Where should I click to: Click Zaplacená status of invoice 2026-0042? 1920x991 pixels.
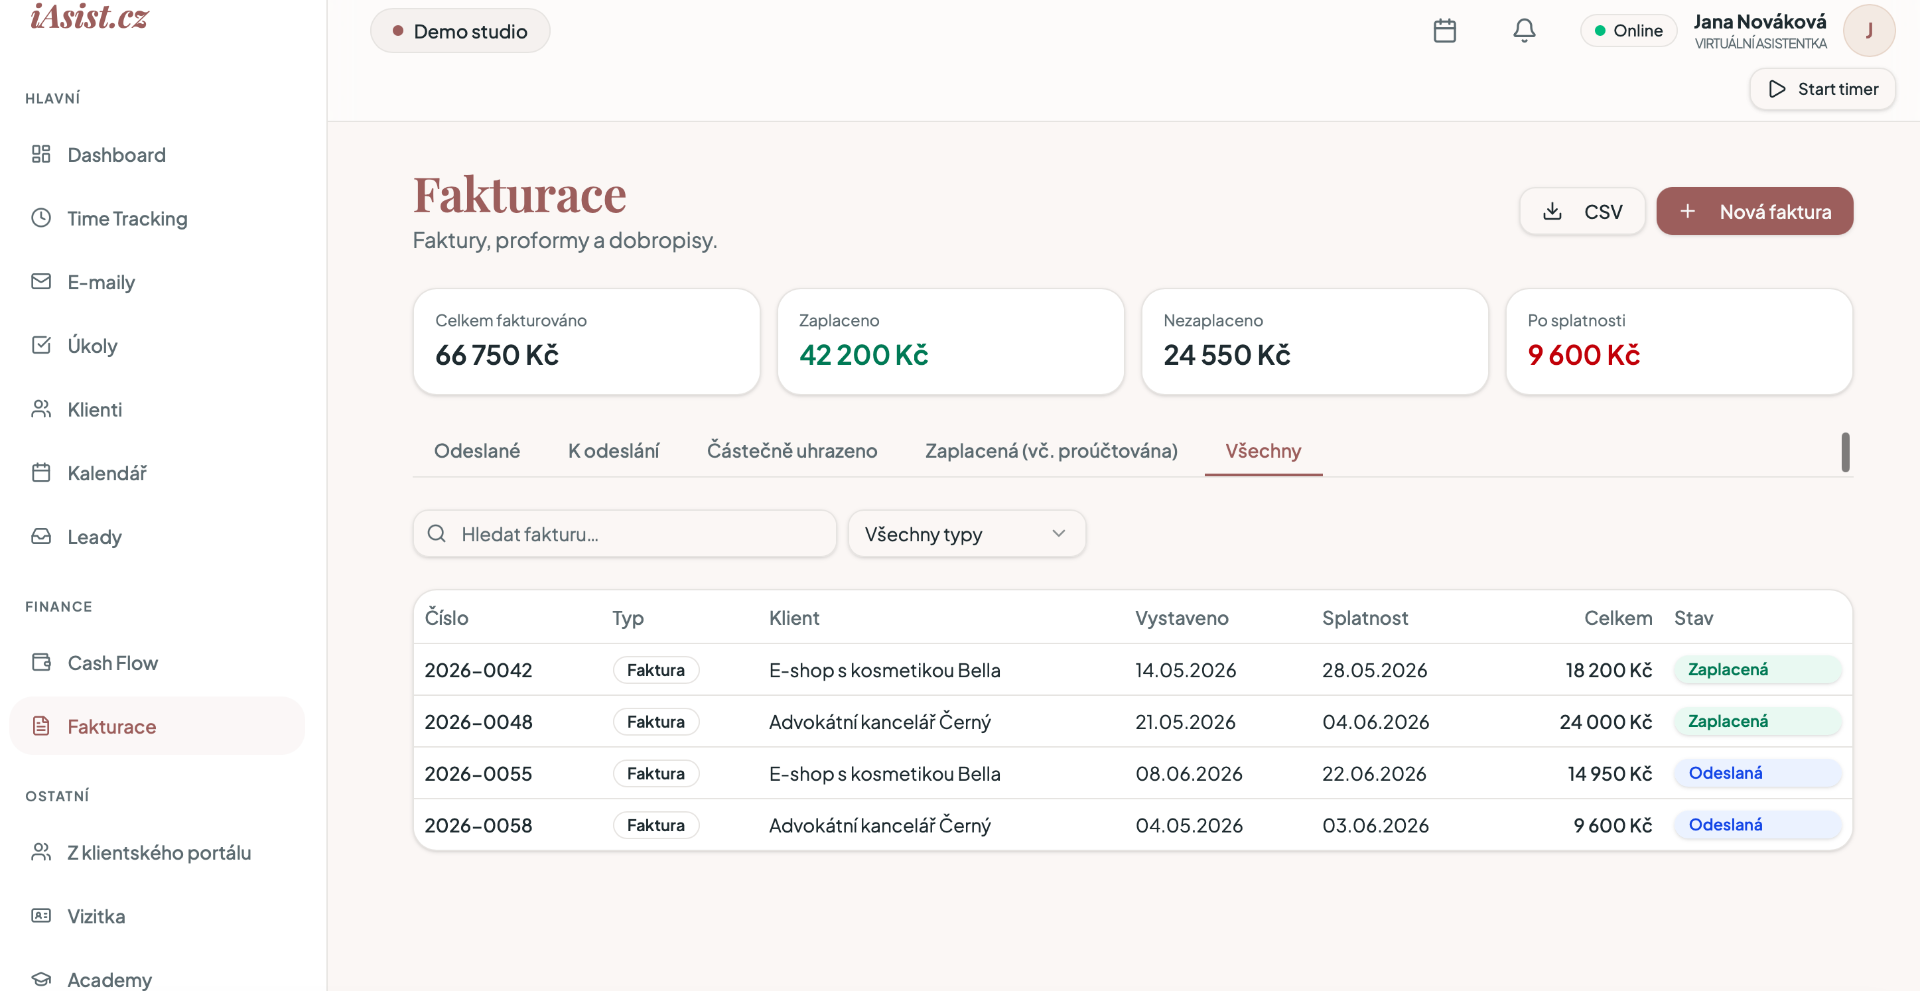pyautogui.click(x=1757, y=669)
